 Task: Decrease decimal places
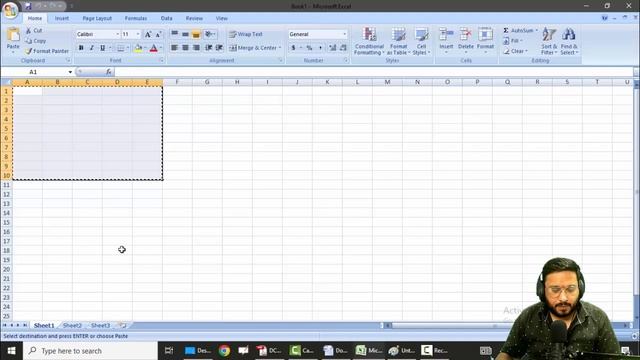[343, 48]
